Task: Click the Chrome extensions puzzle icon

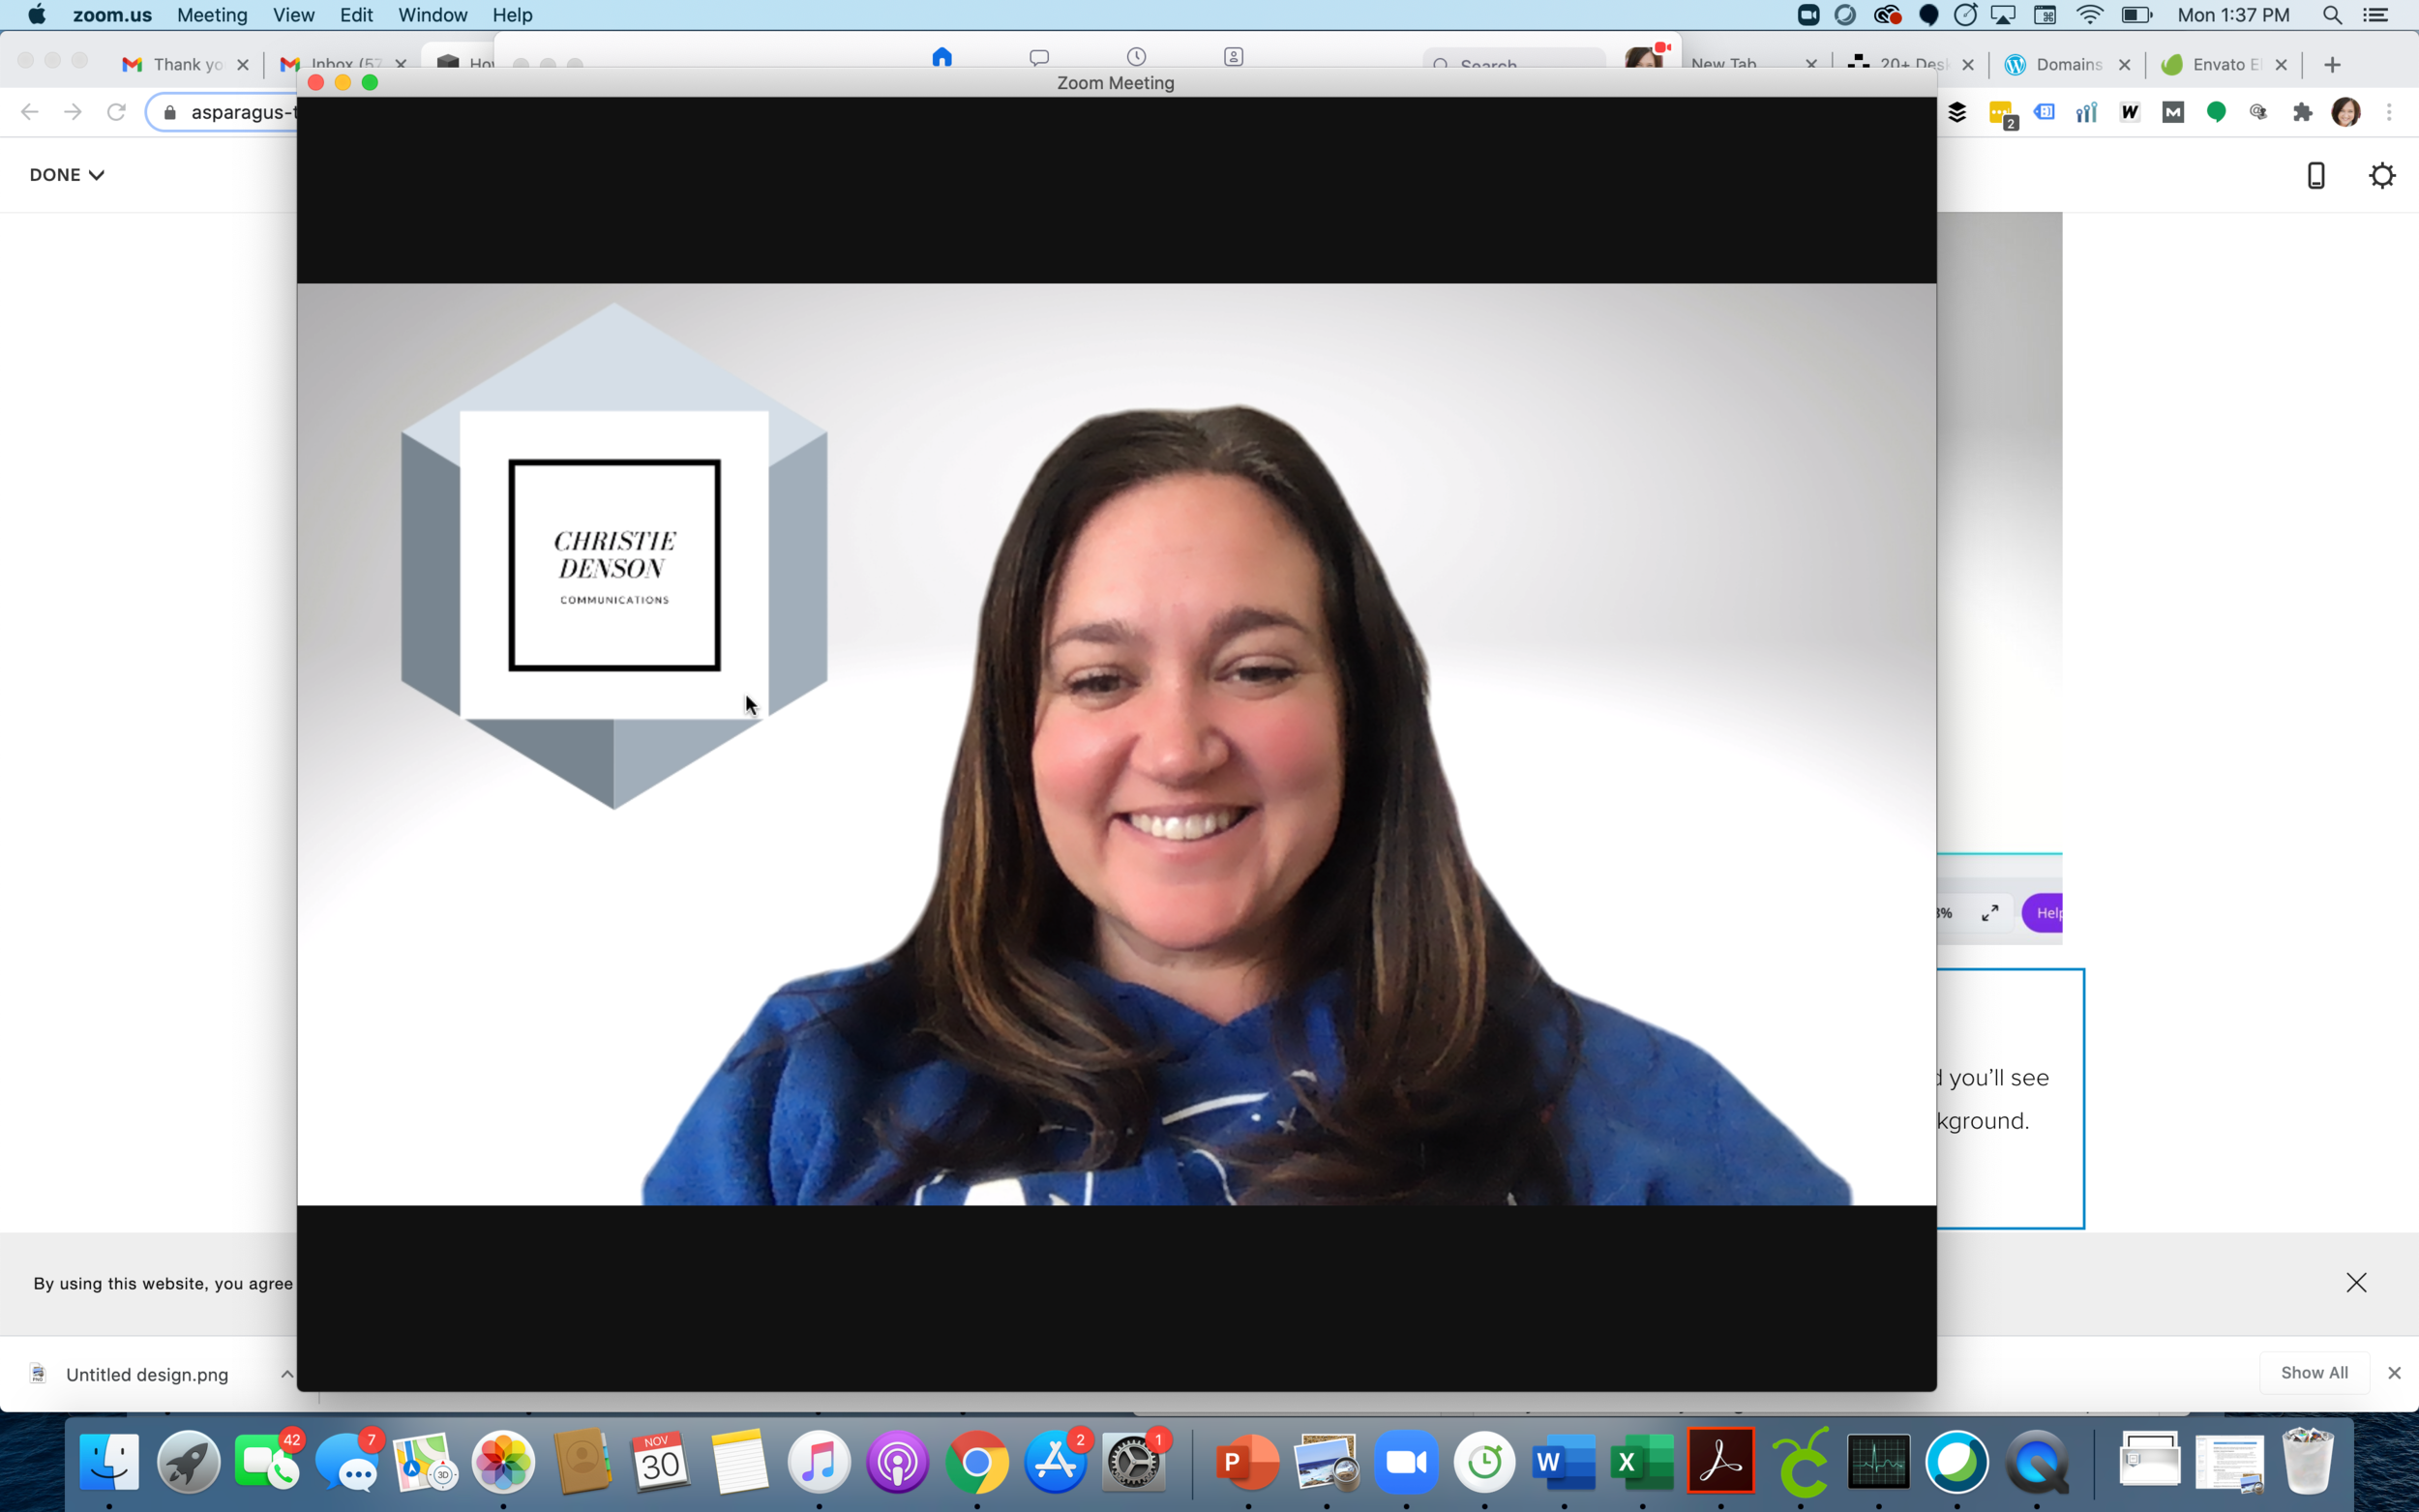Action: pyautogui.click(x=2302, y=113)
